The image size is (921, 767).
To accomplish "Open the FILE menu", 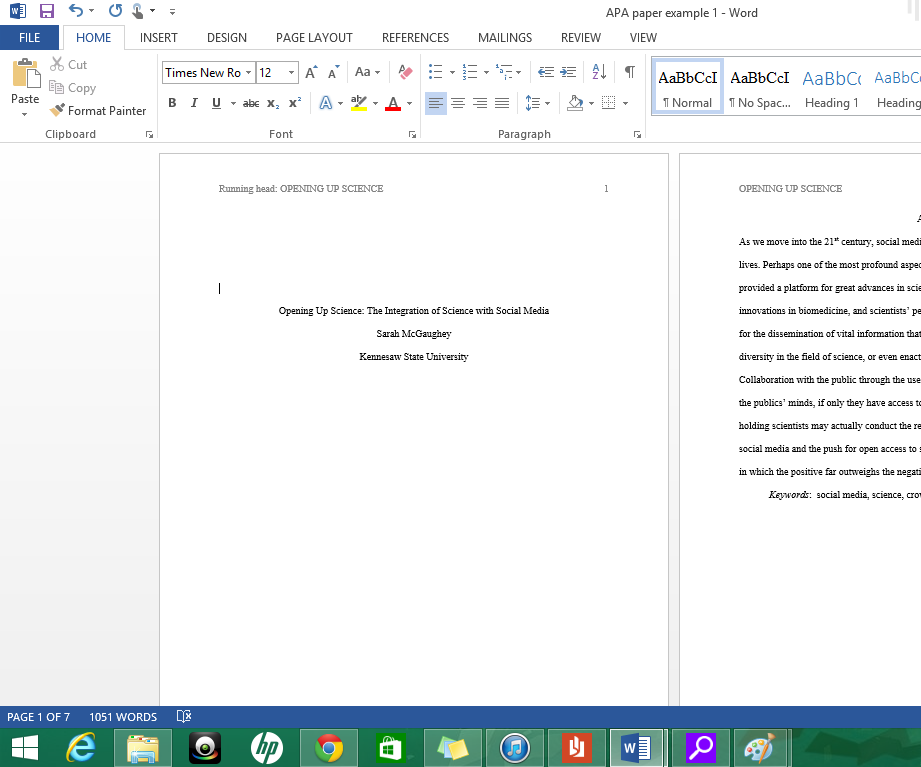I will pyautogui.click(x=30, y=37).
